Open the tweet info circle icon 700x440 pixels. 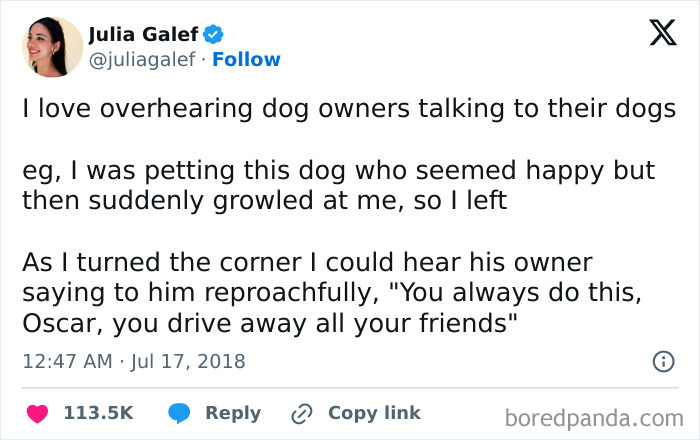pos(663,361)
